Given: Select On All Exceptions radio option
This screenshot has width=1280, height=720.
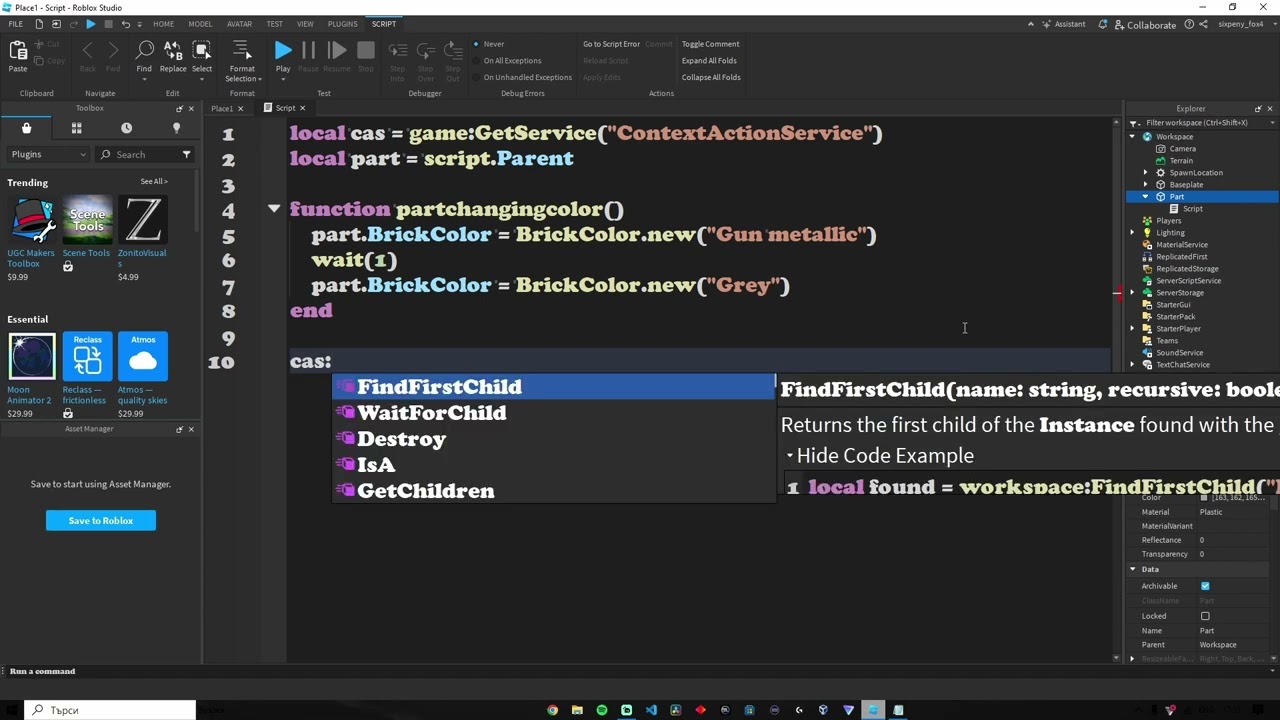Looking at the screenshot, I should (477, 60).
